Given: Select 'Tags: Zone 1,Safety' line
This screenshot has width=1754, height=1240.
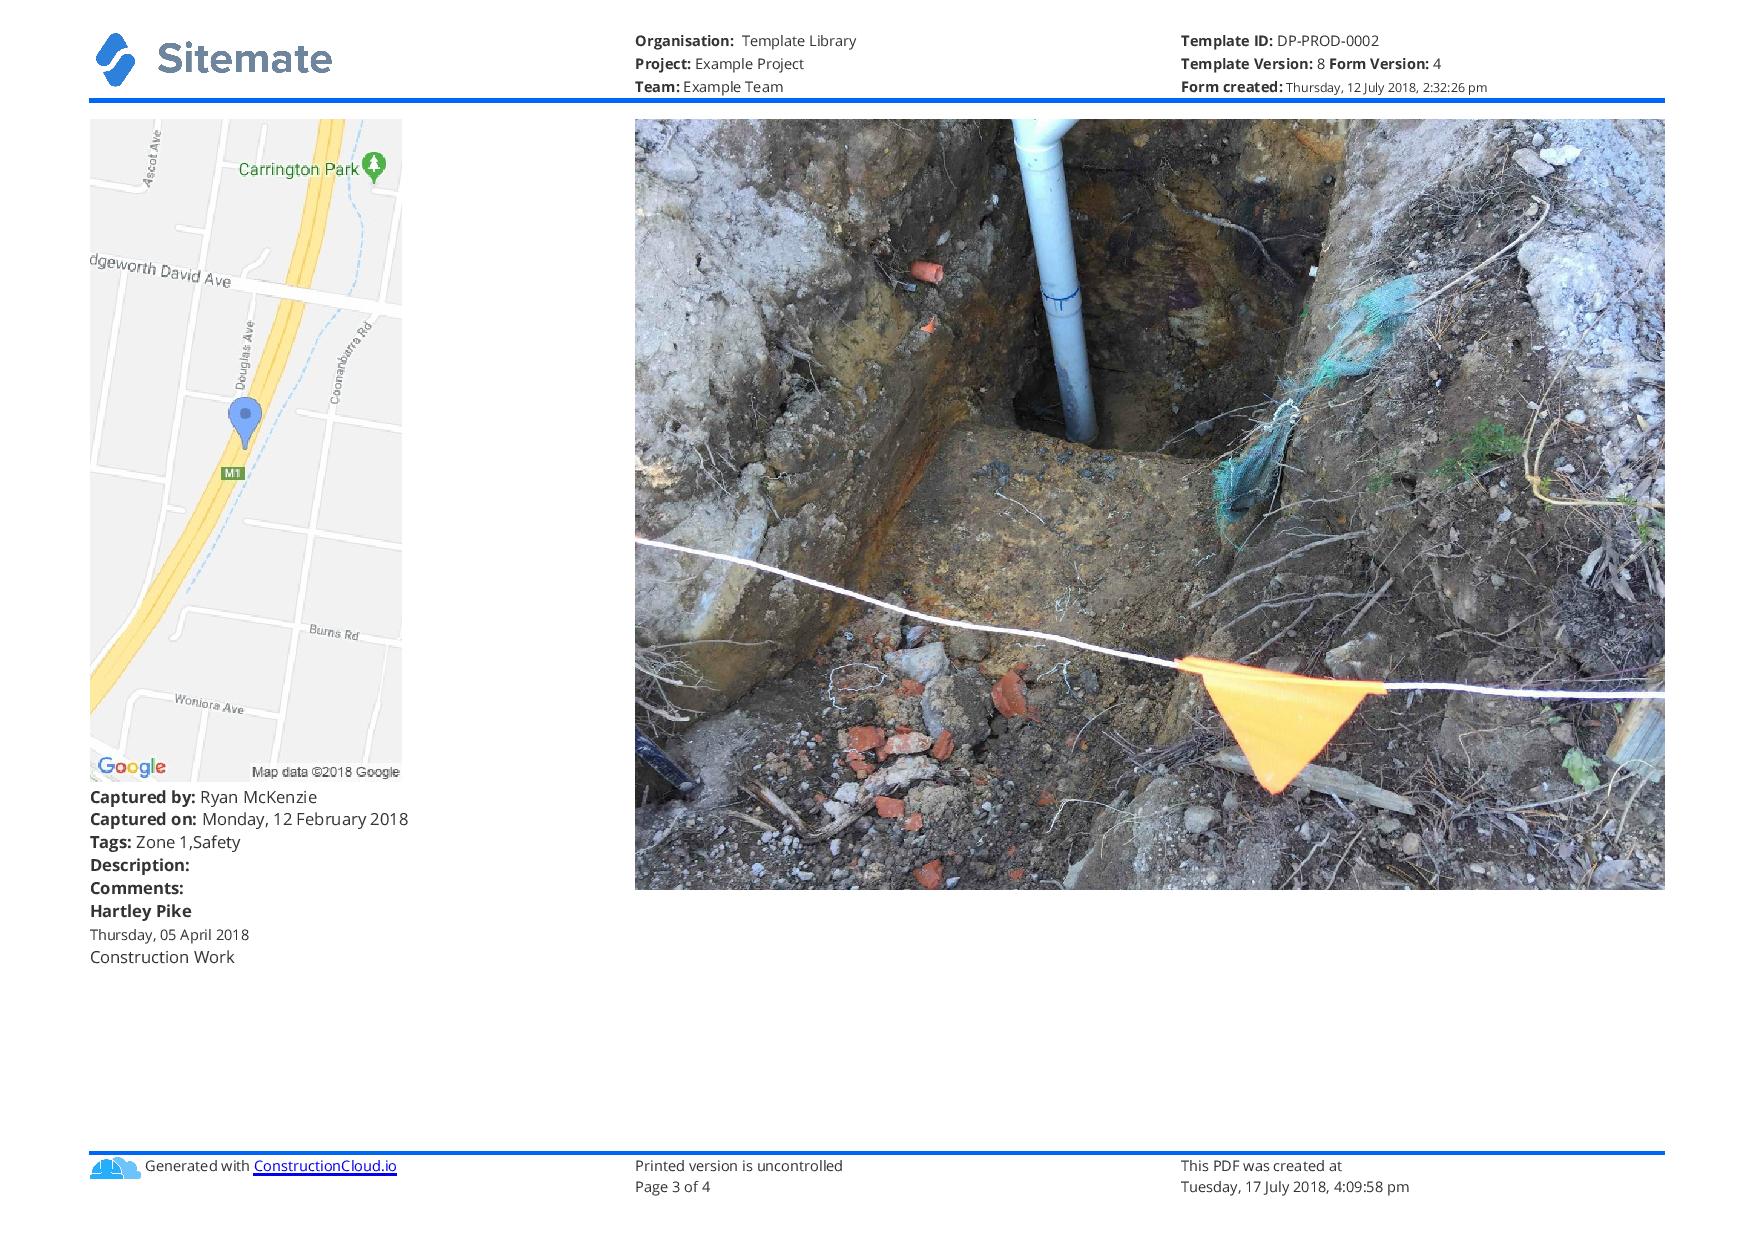Looking at the screenshot, I should pos(165,842).
